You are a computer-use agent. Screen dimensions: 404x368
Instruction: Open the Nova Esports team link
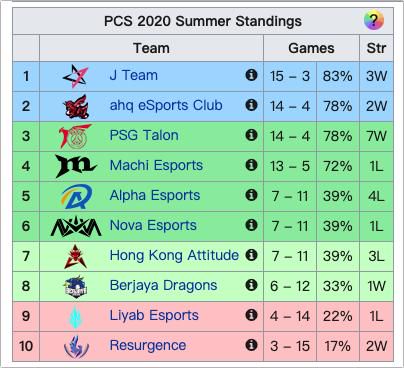click(153, 225)
